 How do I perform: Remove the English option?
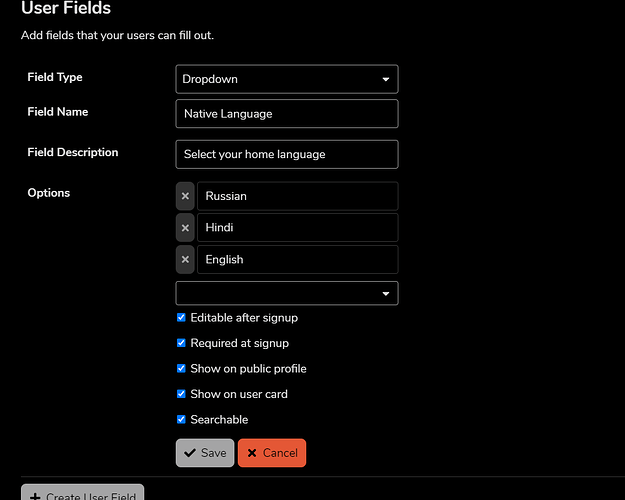(x=185, y=260)
